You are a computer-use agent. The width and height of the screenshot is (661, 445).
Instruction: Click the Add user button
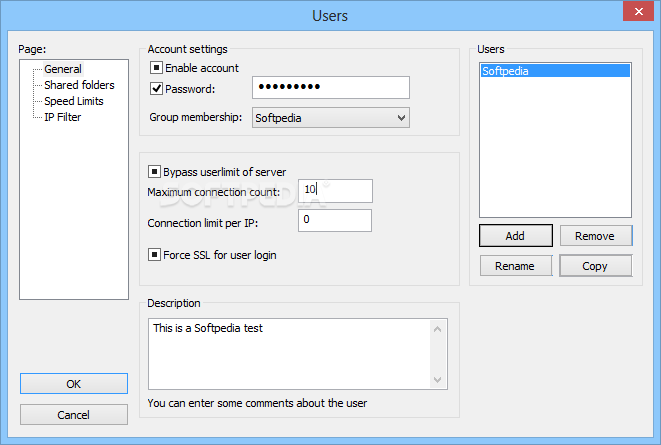coord(516,236)
